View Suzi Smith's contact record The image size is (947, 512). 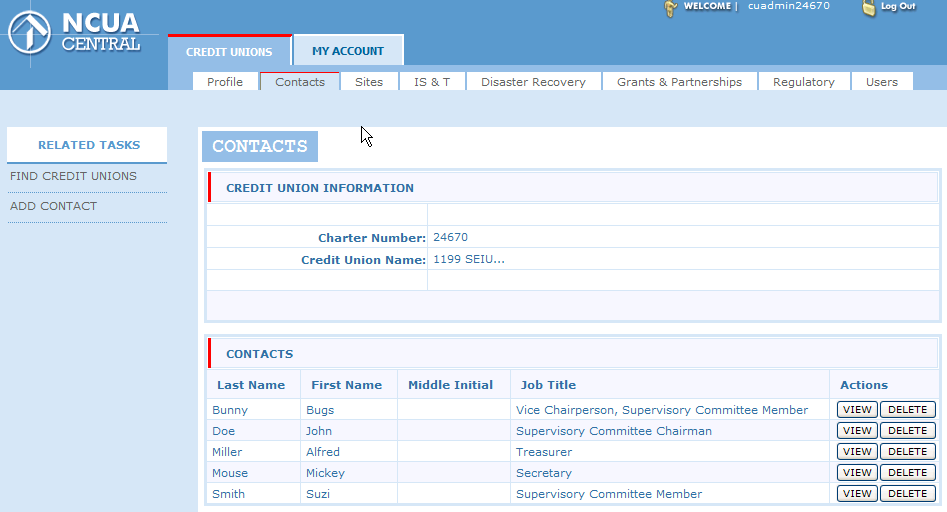tap(857, 494)
